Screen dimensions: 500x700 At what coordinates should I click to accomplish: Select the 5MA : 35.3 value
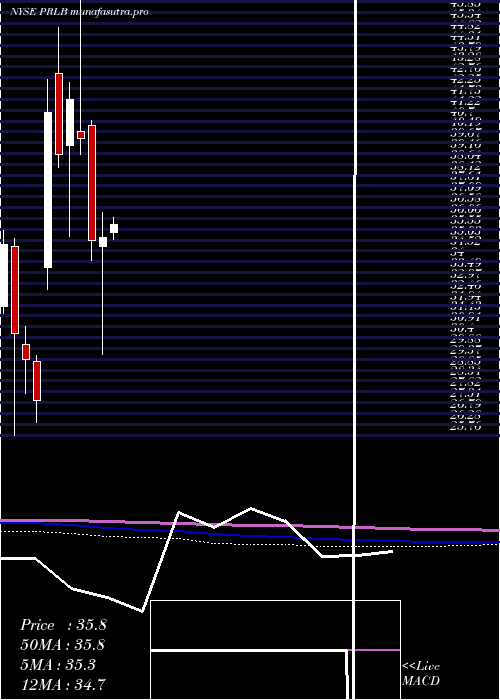pos(58,665)
